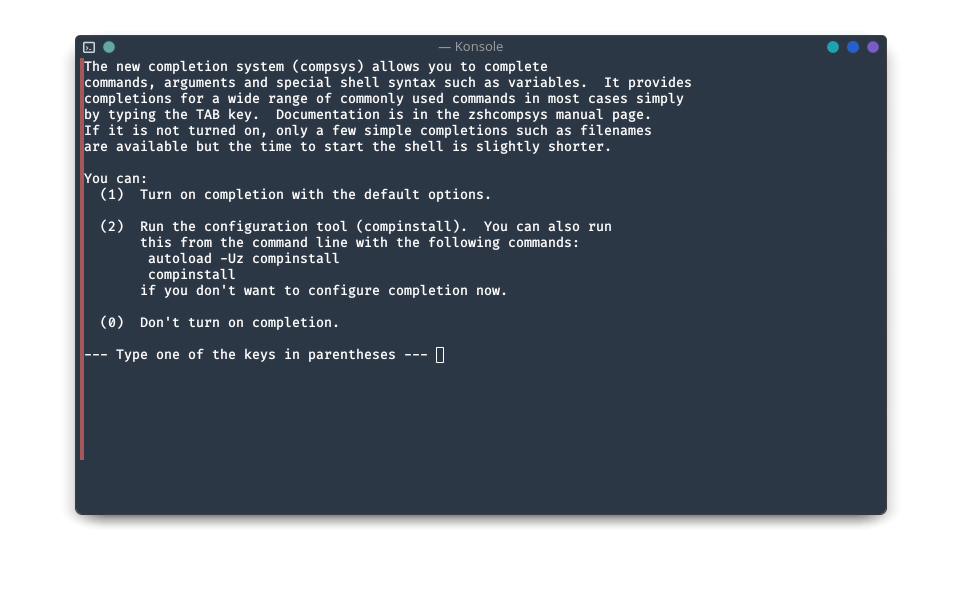Click the '(0)' option key text
This screenshot has width=962, height=600.
click(x=112, y=322)
